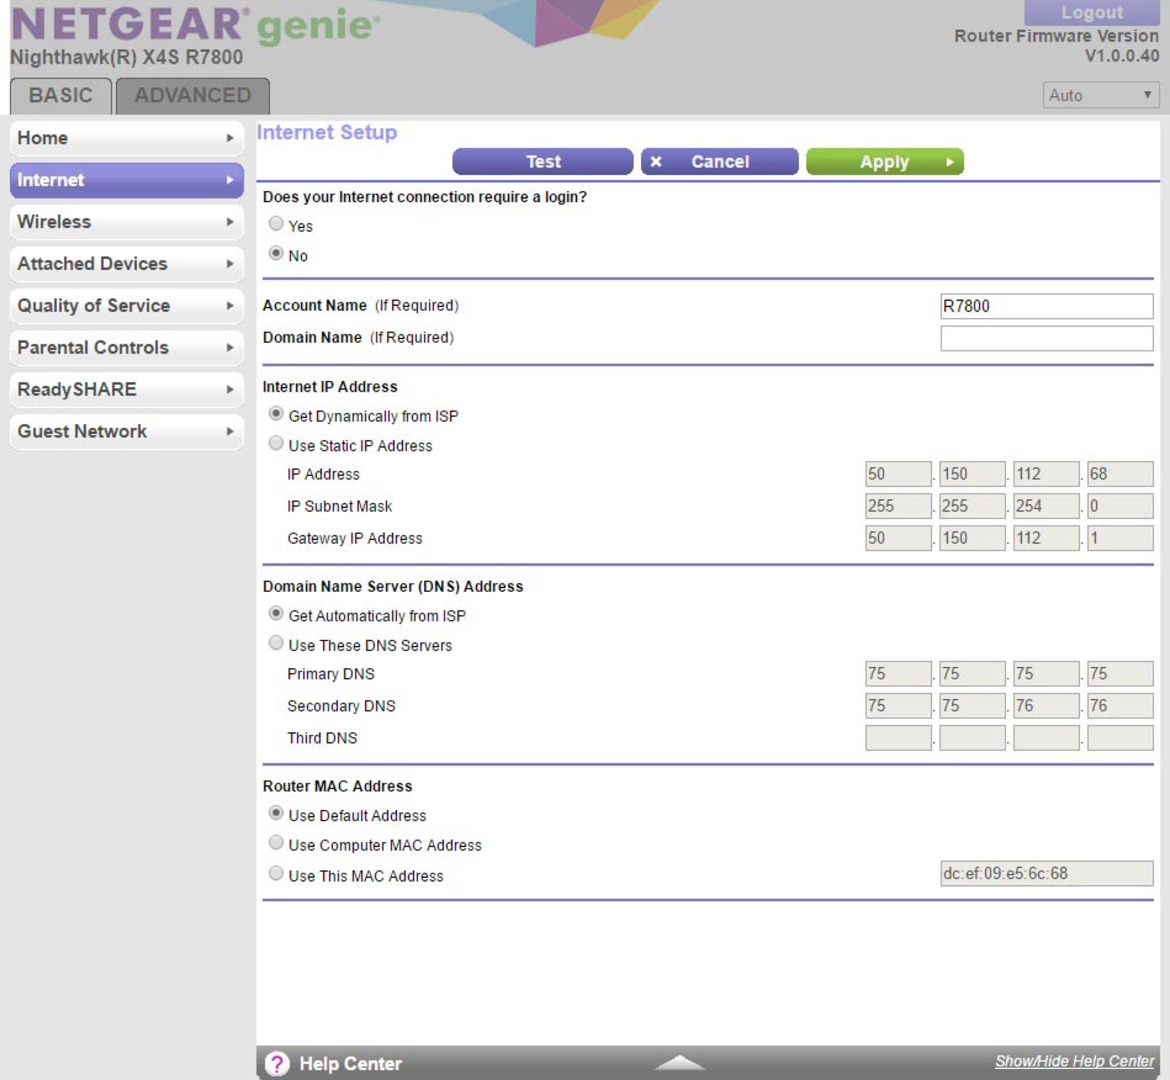Click the Test button
This screenshot has height=1080, width=1170.
[542, 162]
